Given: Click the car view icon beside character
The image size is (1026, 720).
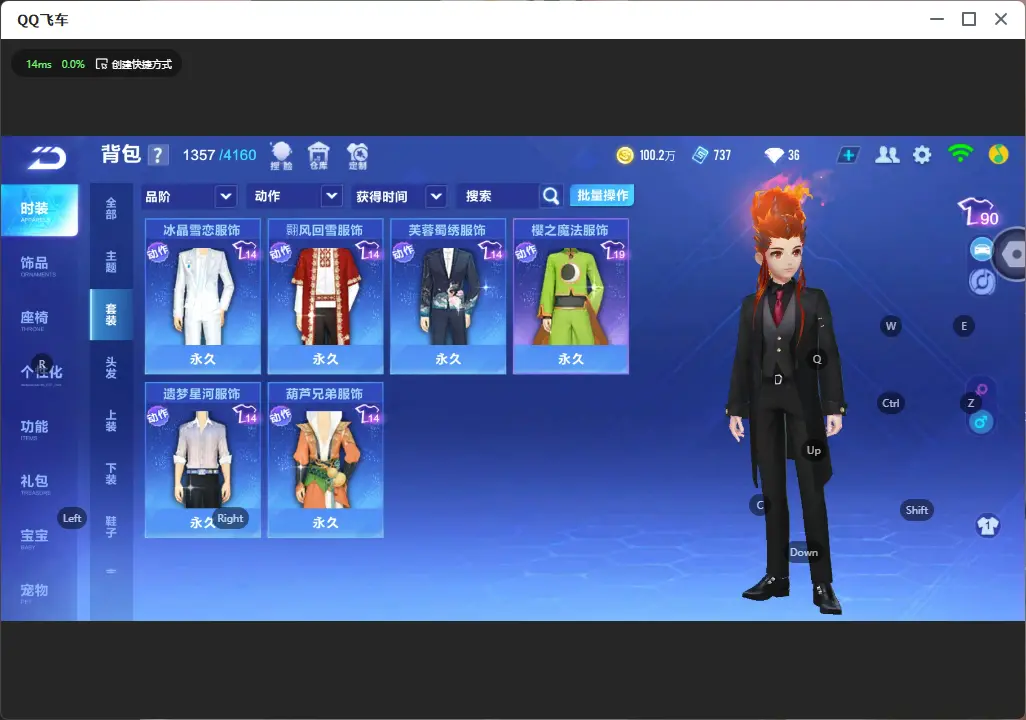Looking at the screenshot, I should [x=982, y=250].
